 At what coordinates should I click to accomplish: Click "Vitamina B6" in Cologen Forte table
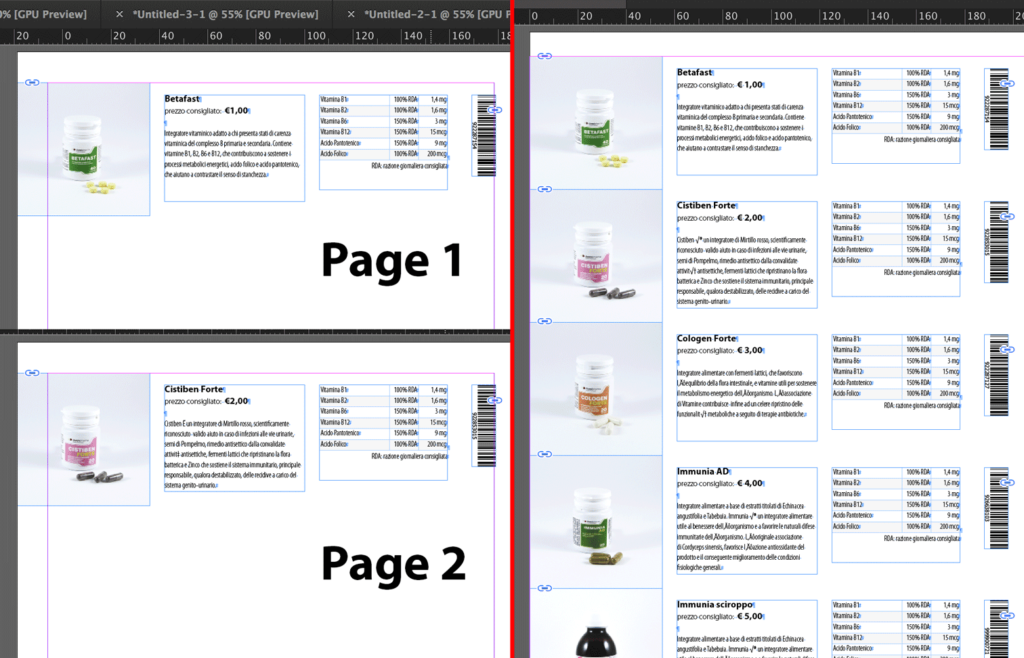click(846, 360)
